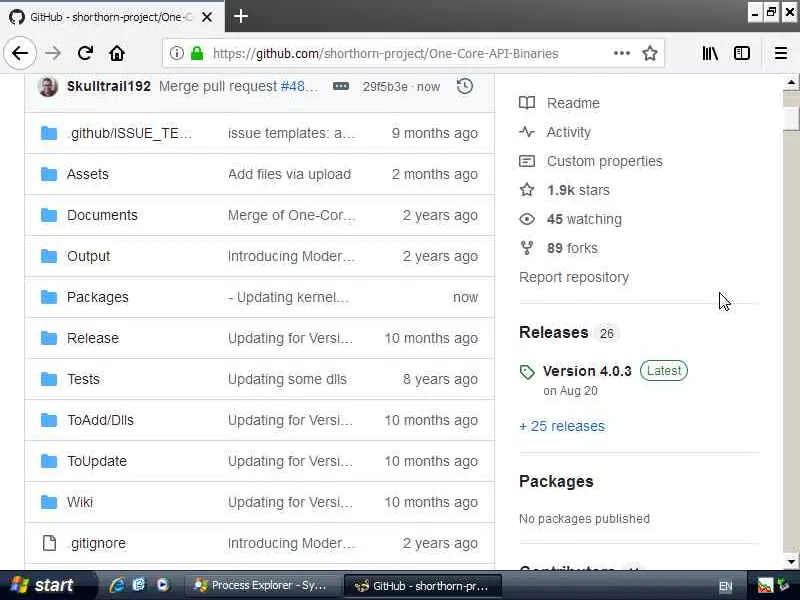Go to the browser home page
This screenshot has height=600, width=800.
[x=117, y=53]
